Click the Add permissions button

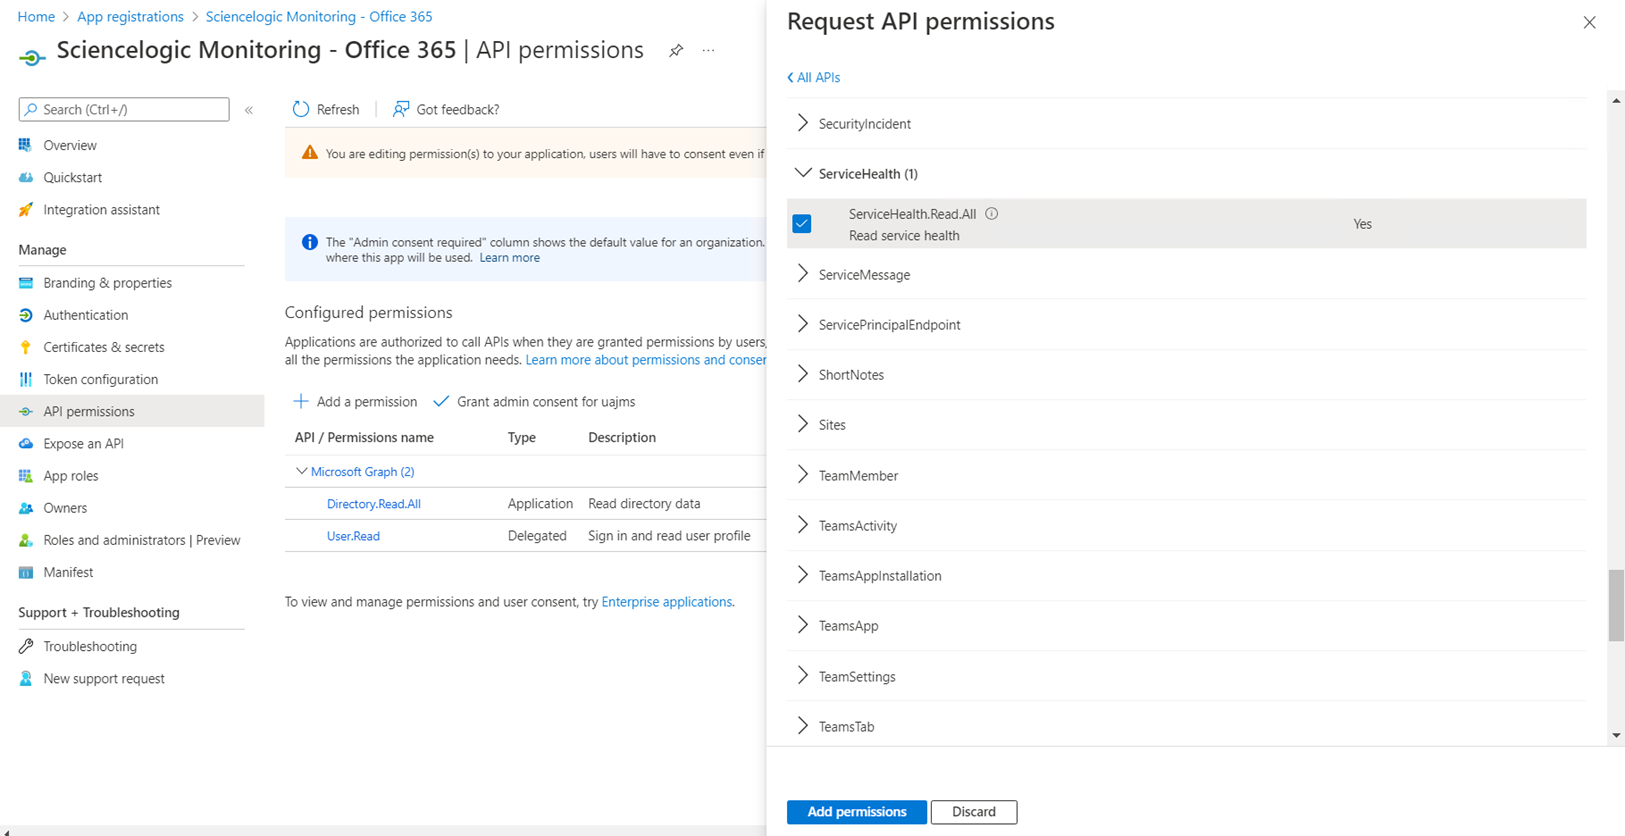[856, 812]
